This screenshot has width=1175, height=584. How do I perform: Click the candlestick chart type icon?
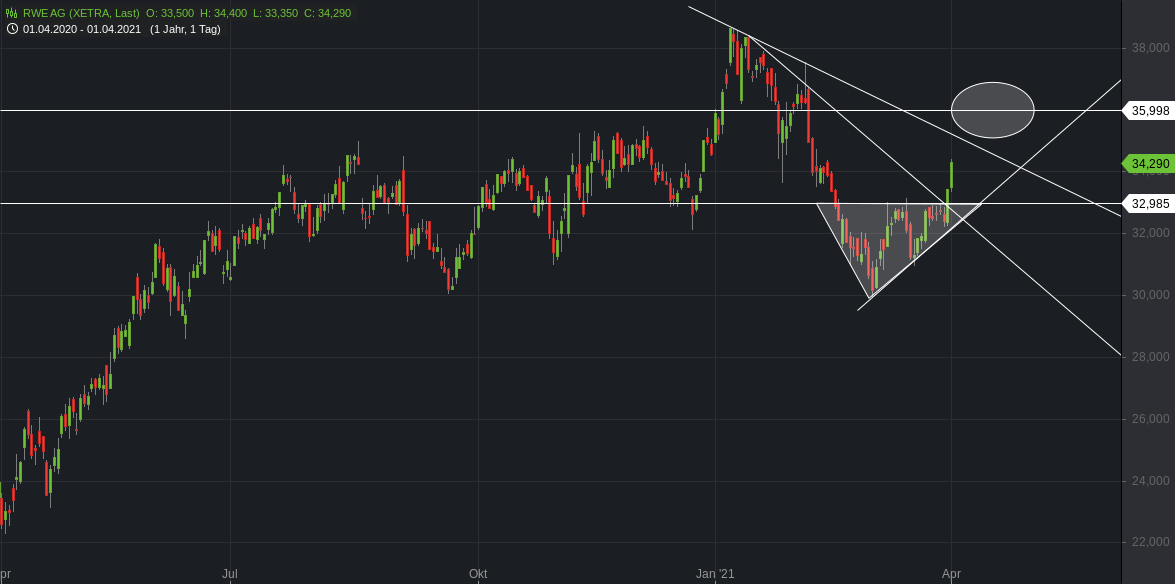click(10, 13)
